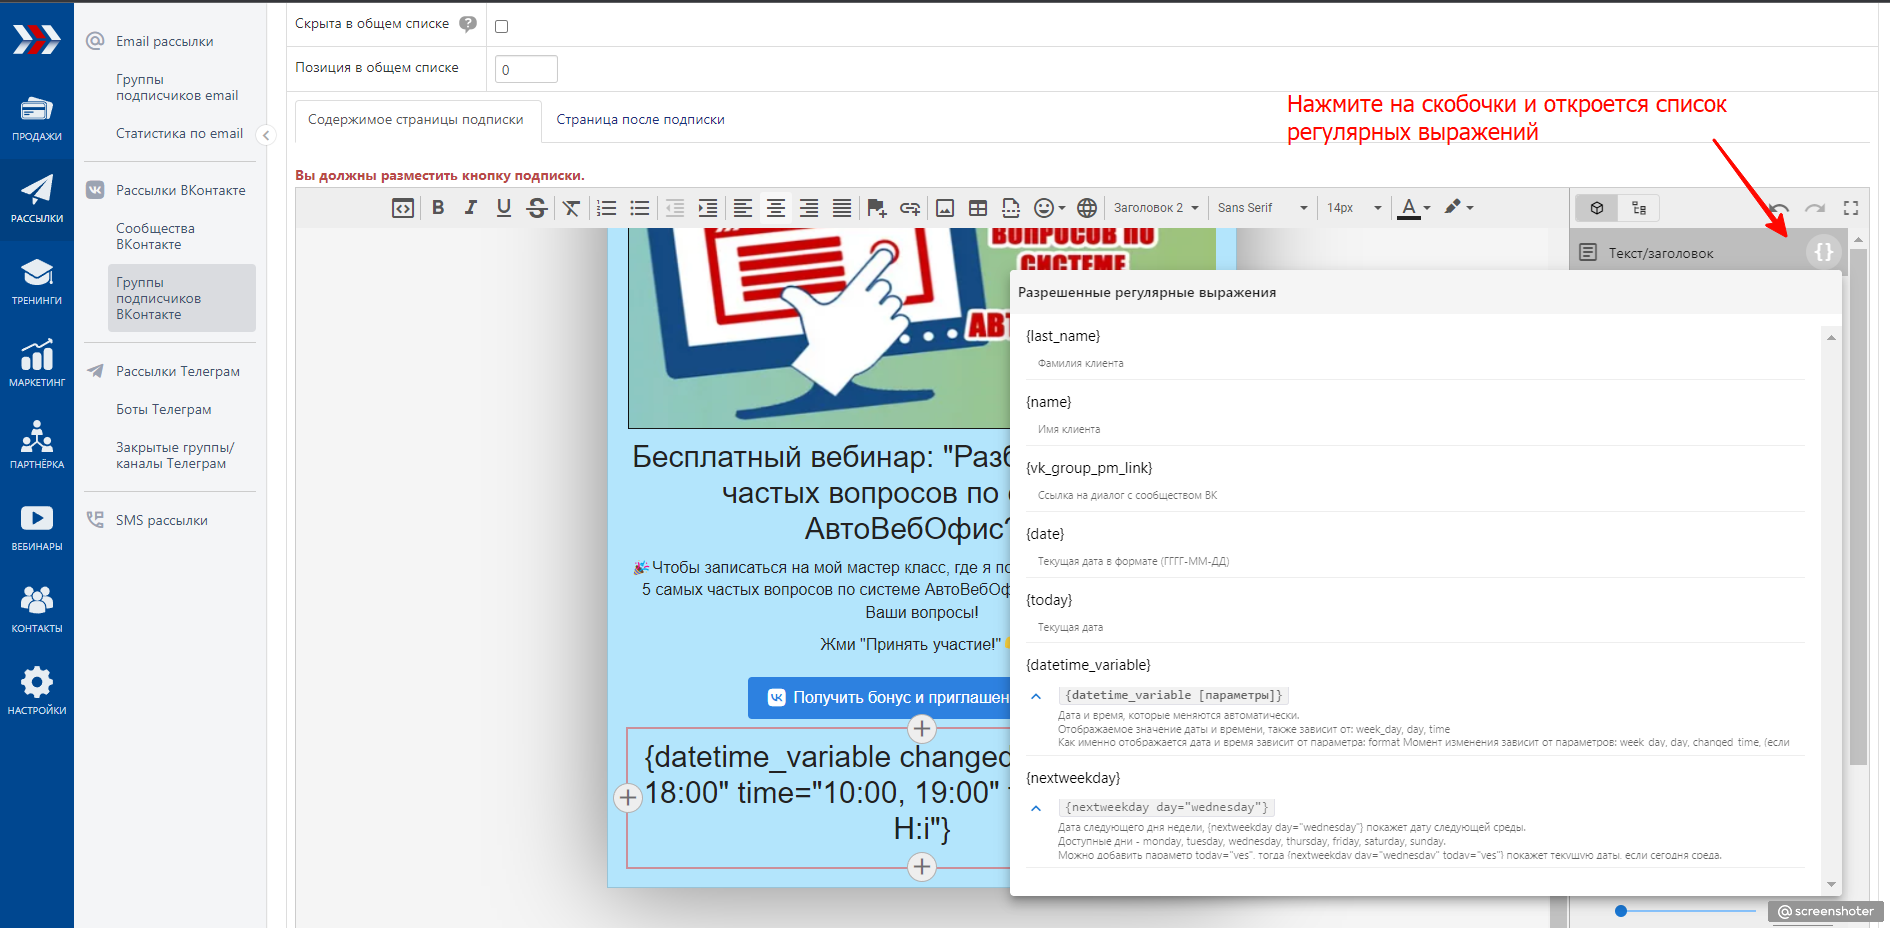Insert anchor/bookmark flag icon
The height and width of the screenshot is (928, 1890).
coord(877,208)
